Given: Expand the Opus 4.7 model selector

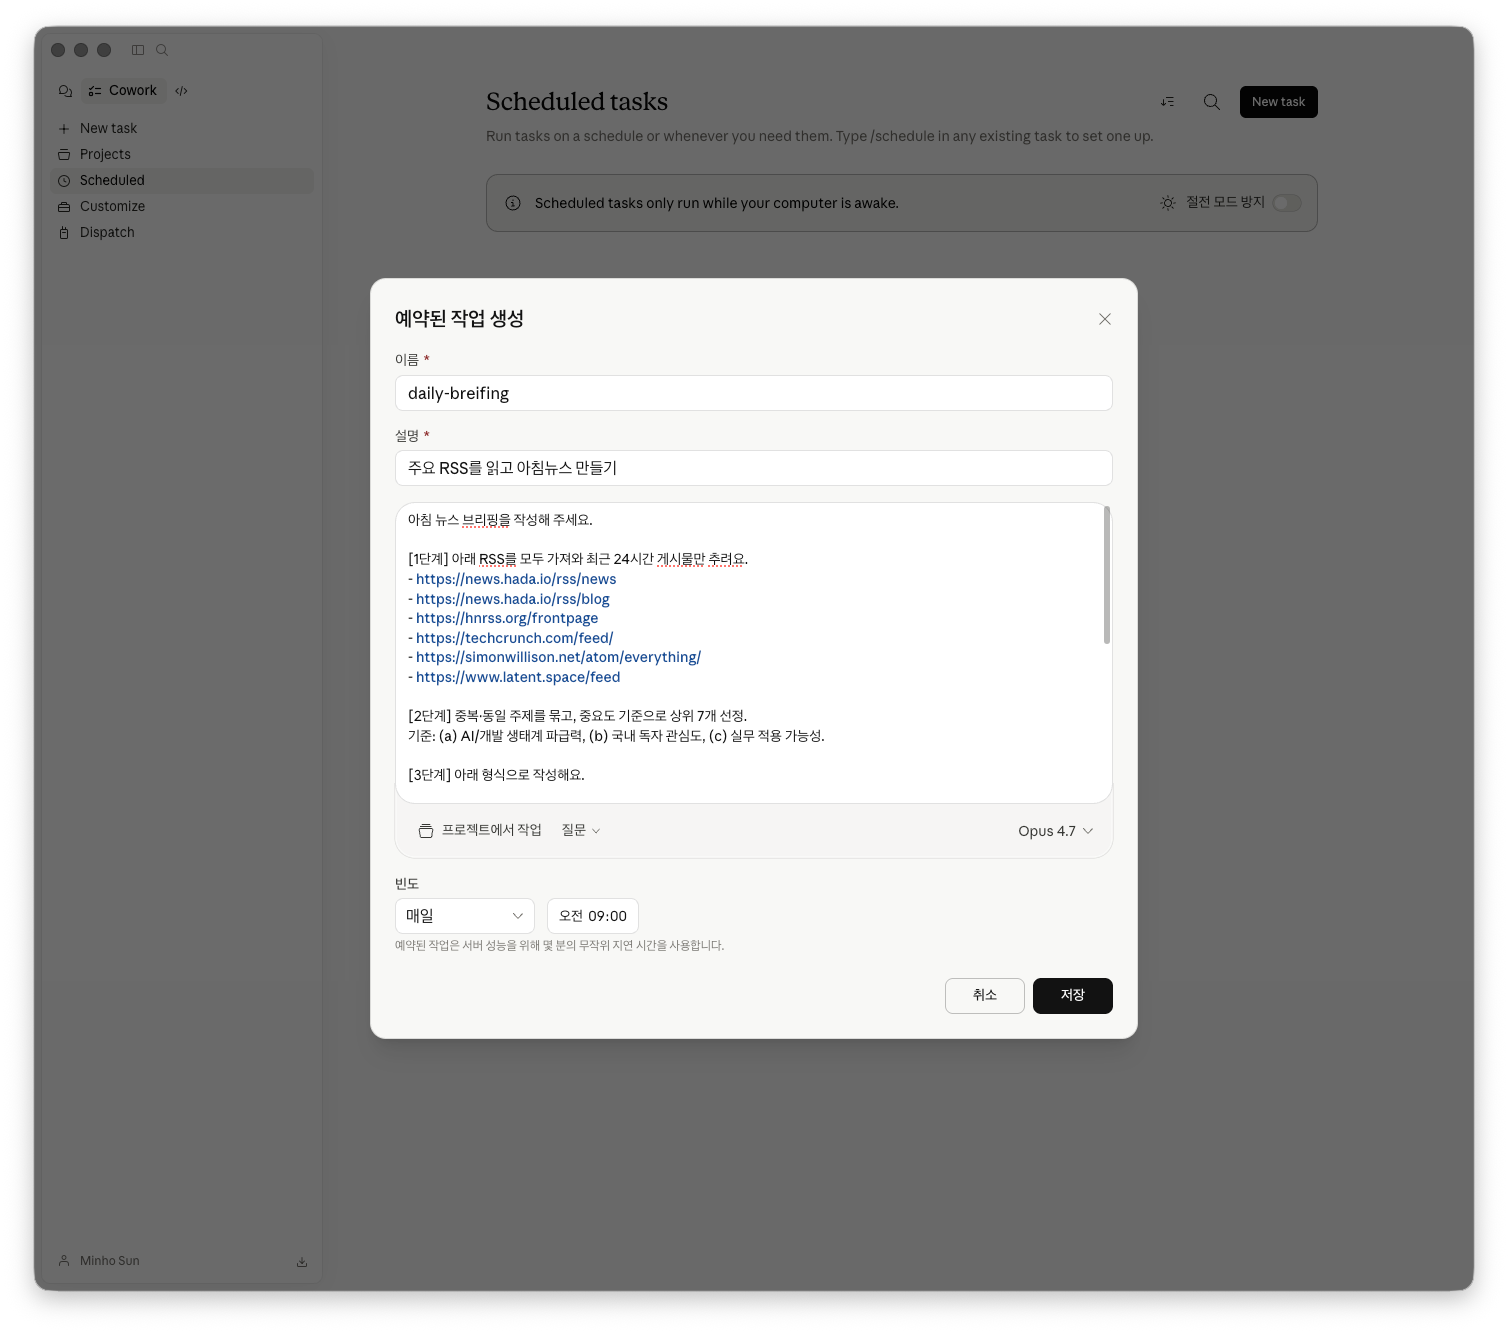Looking at the screenshot, I should coord(1055,831).
